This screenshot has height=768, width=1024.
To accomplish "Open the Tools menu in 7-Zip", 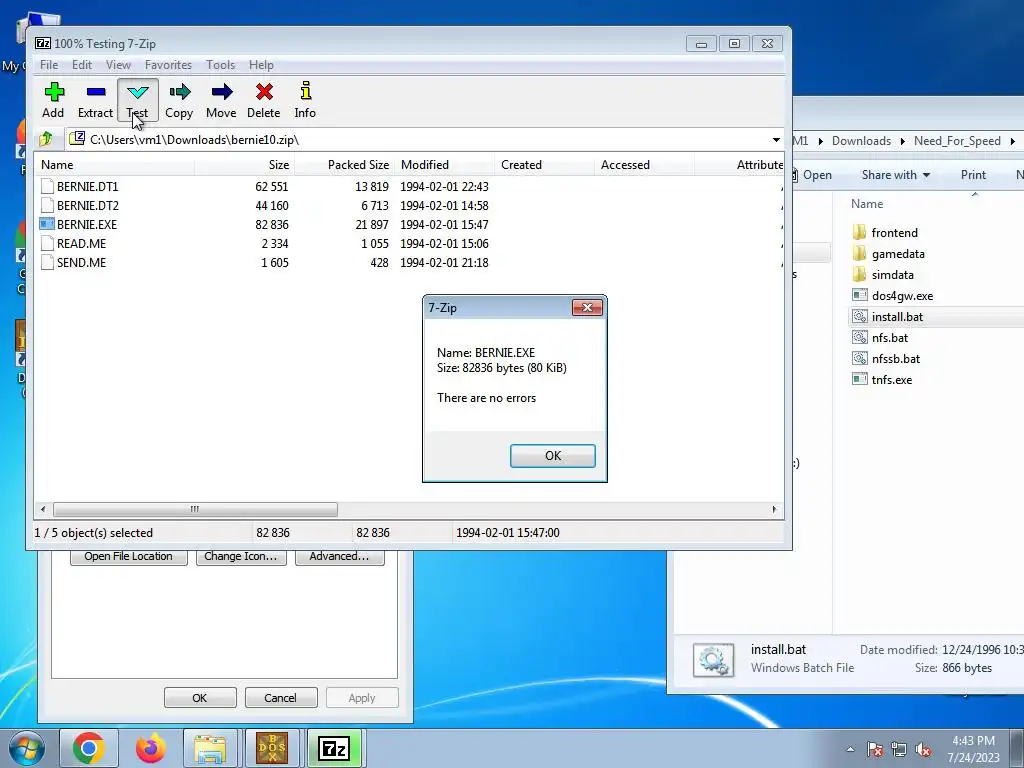I will [220, 65].
